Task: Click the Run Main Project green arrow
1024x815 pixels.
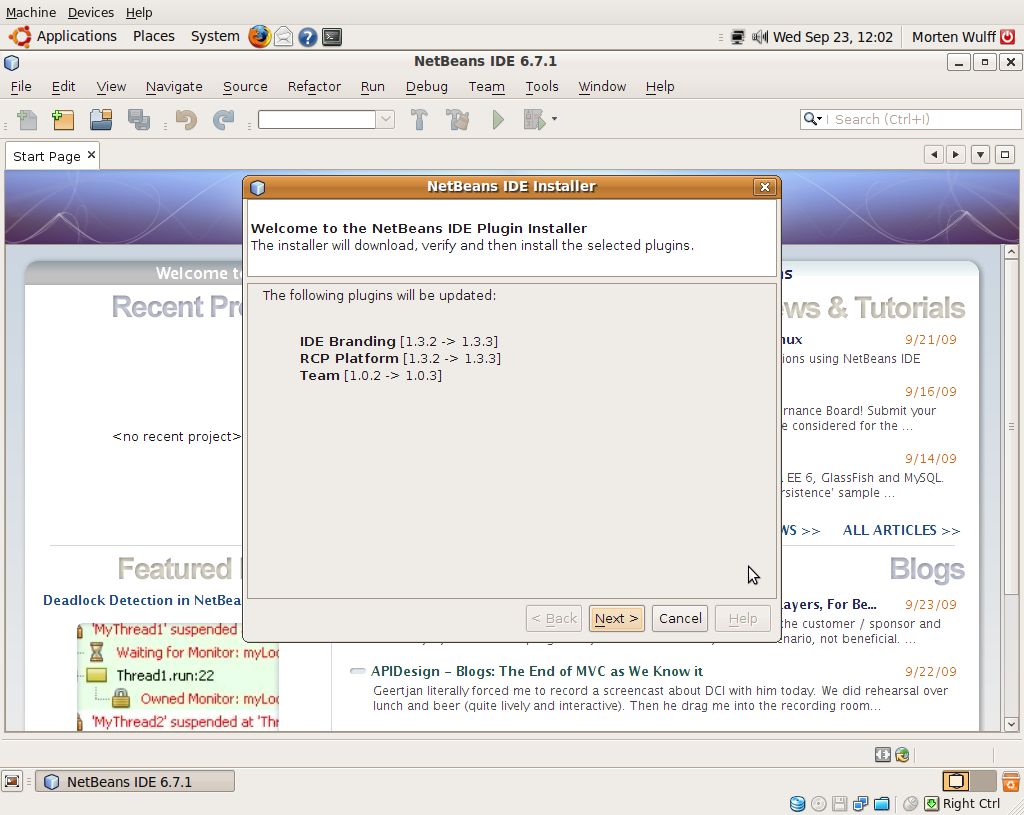Action: 498,120
